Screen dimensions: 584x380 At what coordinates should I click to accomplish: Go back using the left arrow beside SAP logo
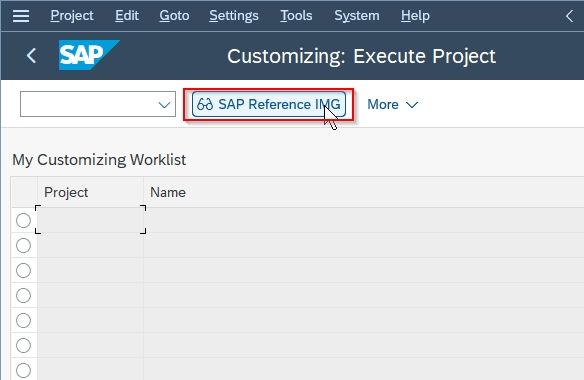click(x=31, y=56)
